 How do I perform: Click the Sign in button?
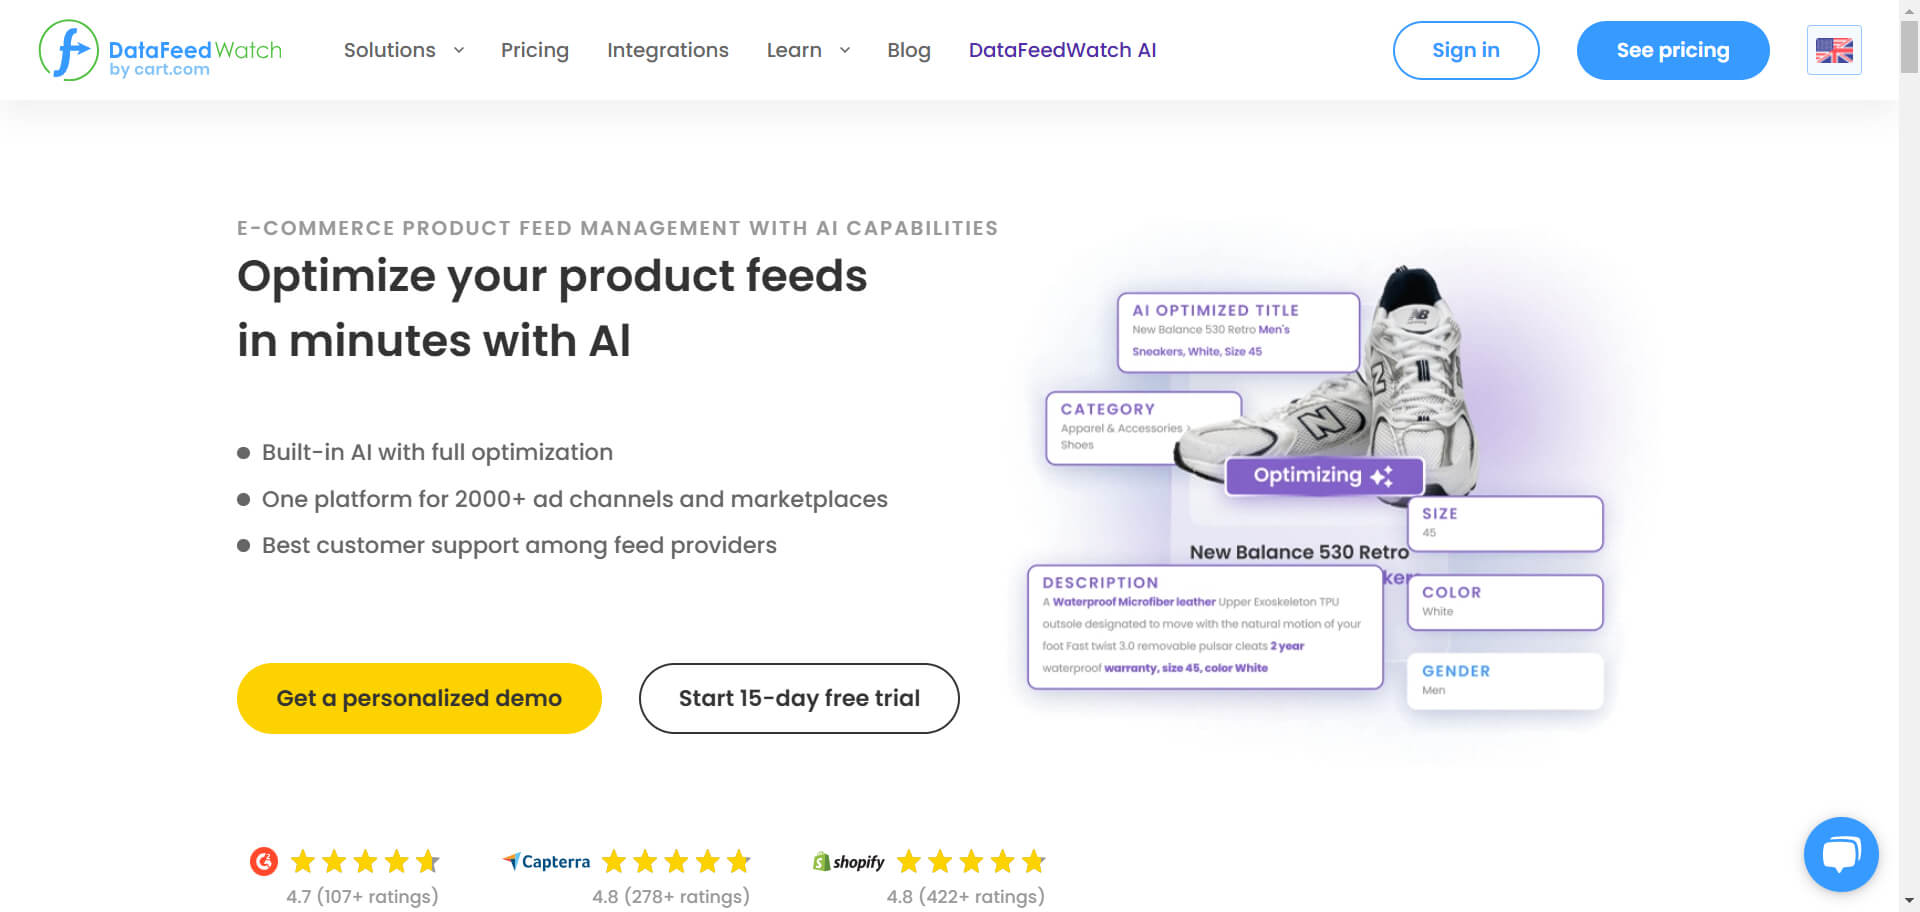pos(1466,50)
